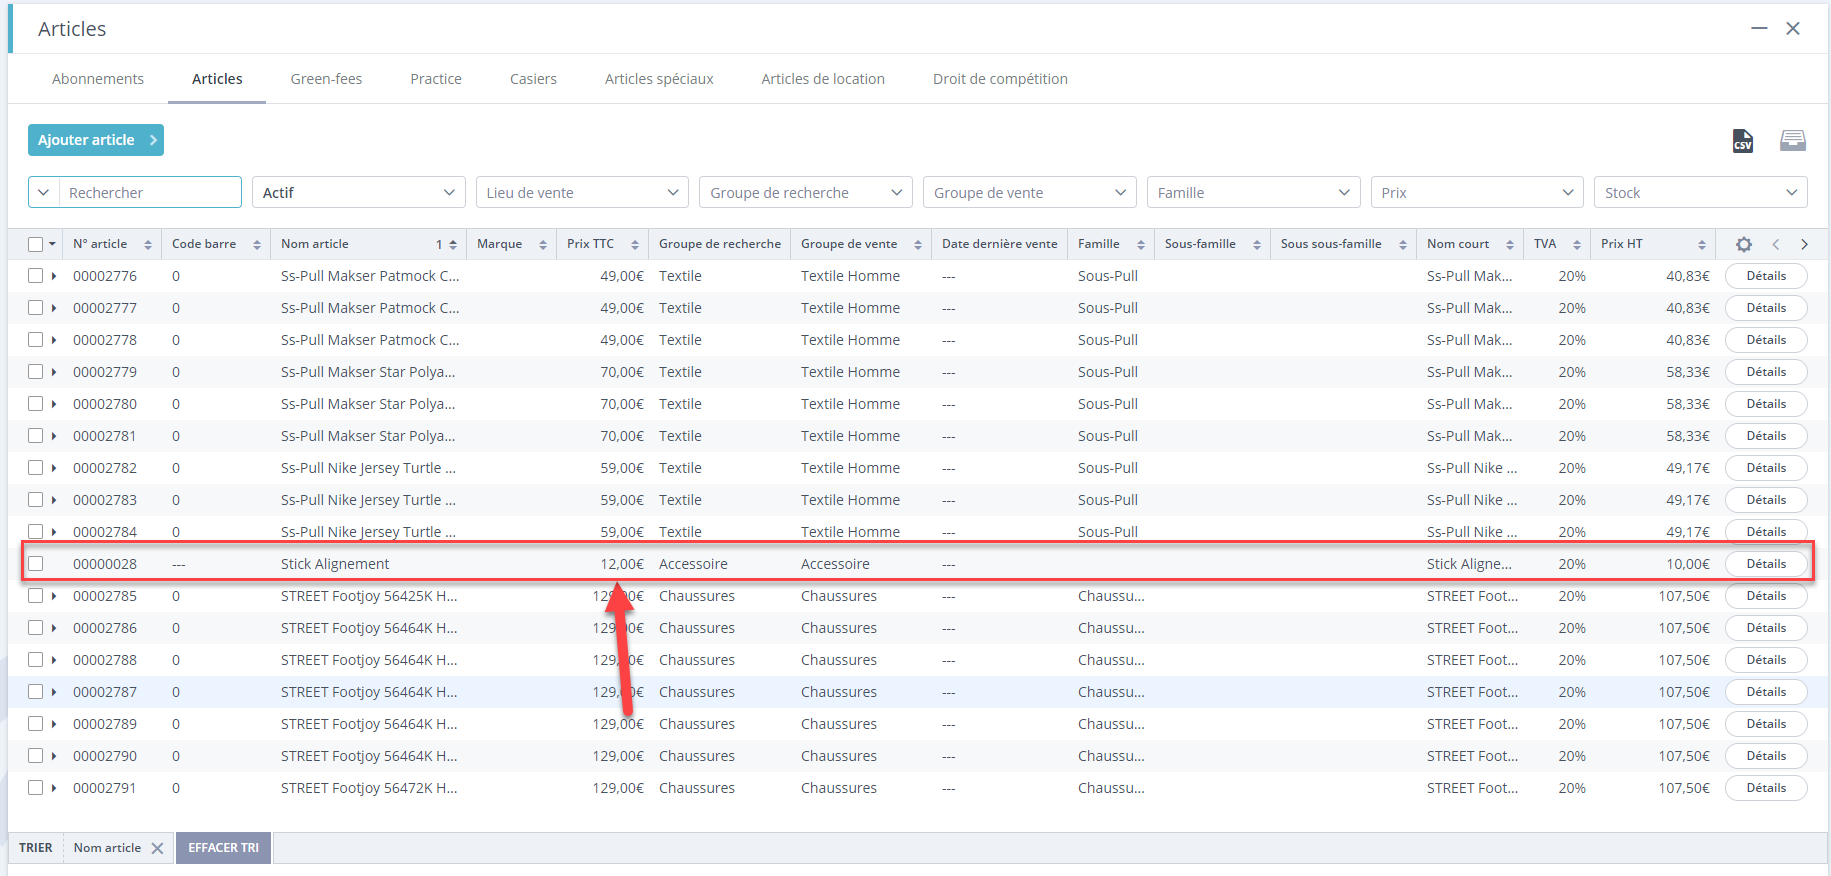
Task: Sort by Sous sous-famille column arrows
Action: pos(1403,245)
